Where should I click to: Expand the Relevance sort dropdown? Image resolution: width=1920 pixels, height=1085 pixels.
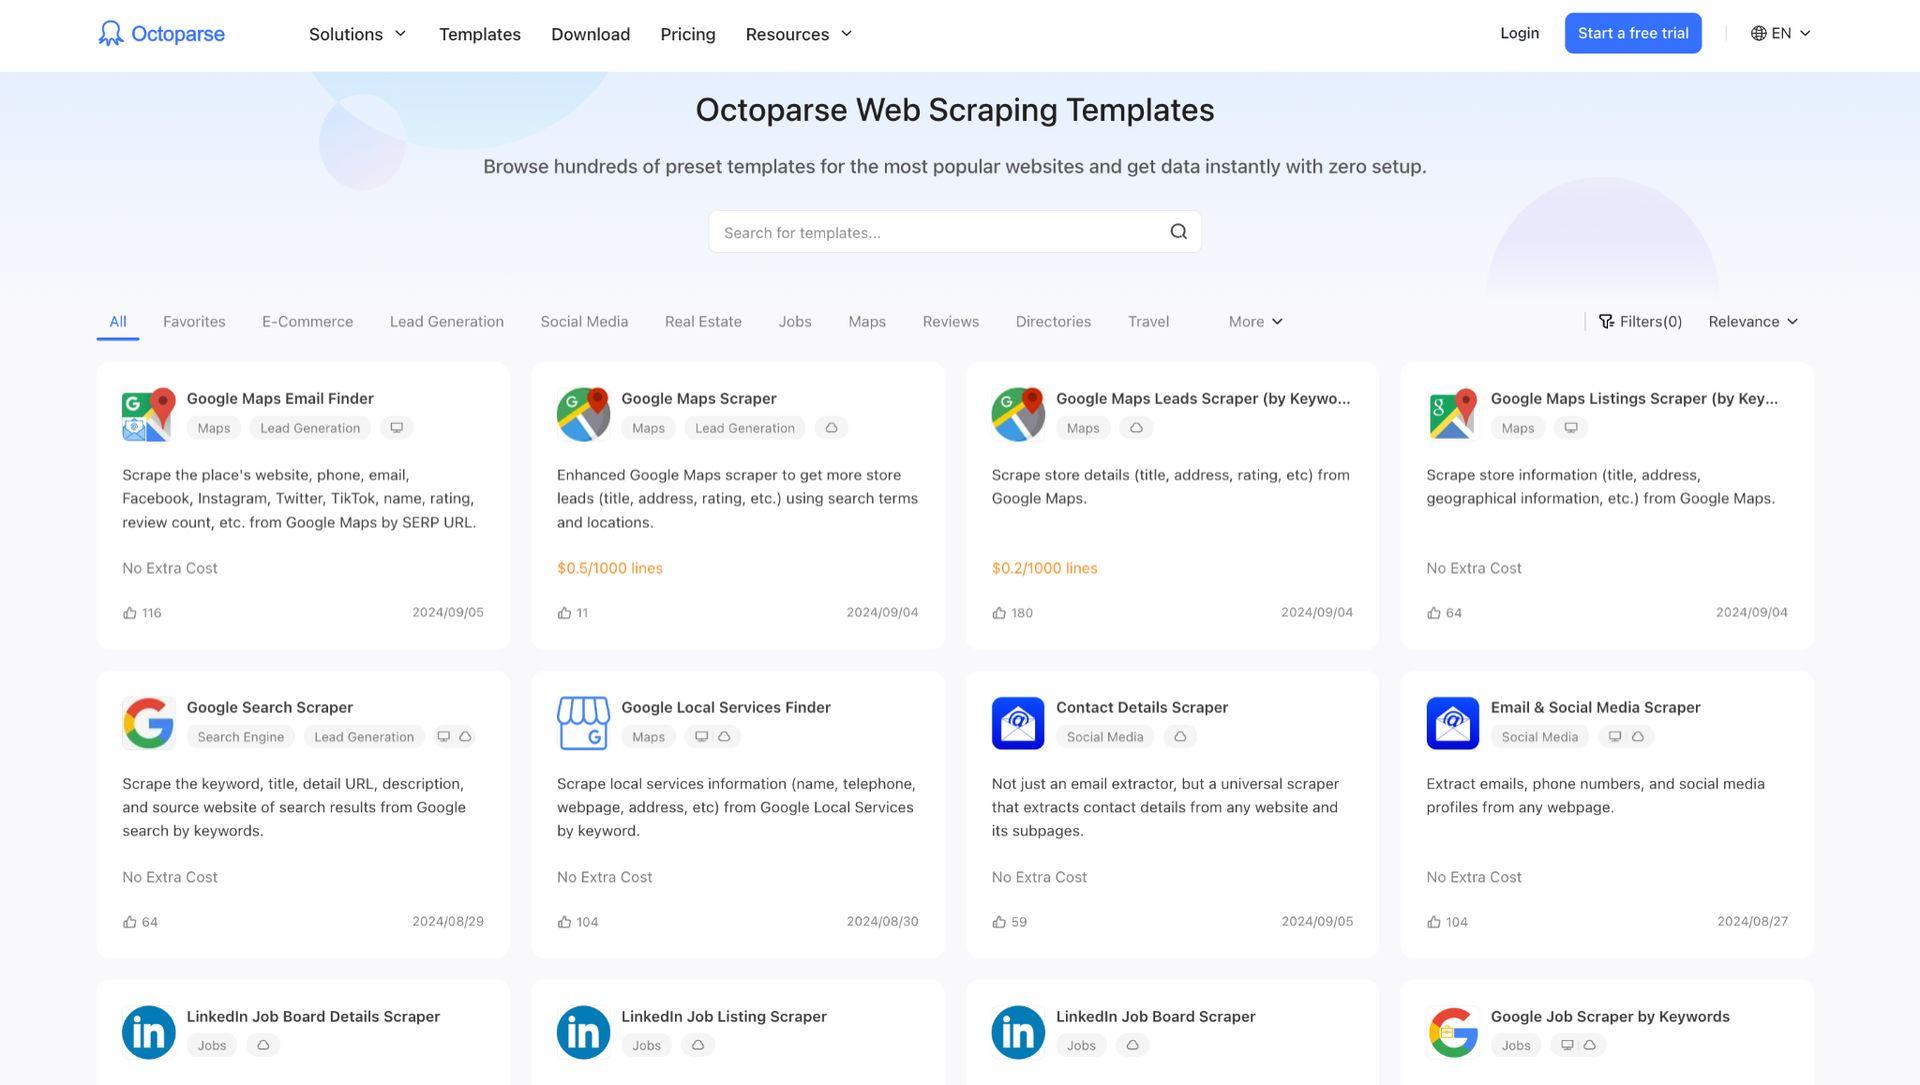click(x=1753, y=322)
